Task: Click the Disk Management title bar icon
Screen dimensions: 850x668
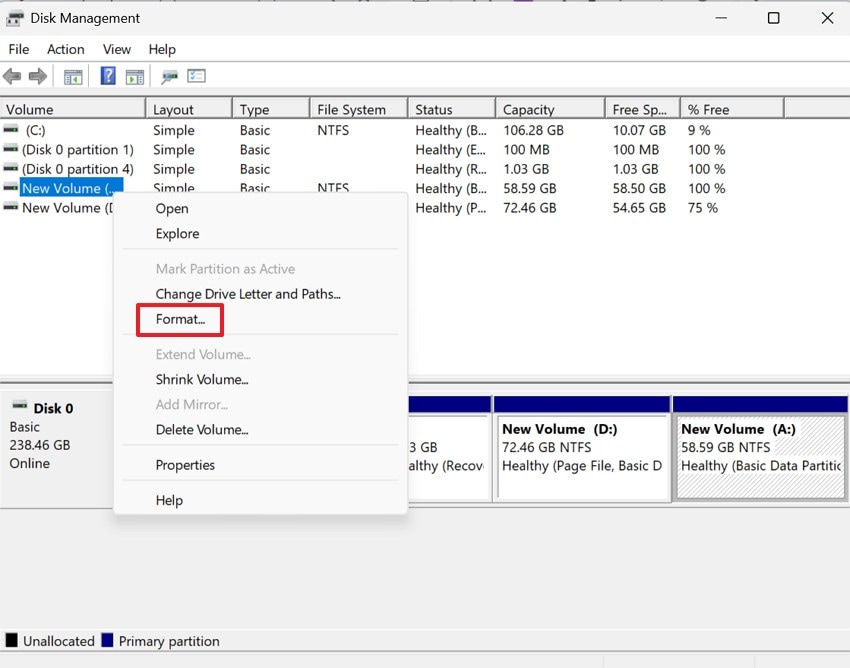Action: pos(14,17)
